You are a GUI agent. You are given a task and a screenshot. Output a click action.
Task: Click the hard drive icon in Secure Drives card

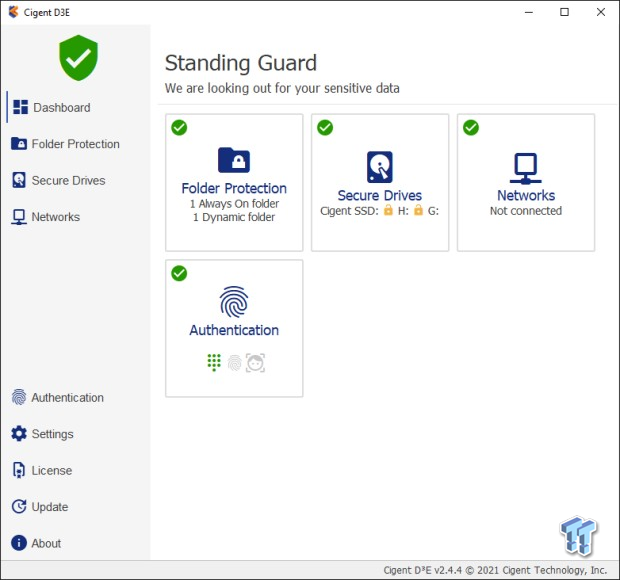click(x=380, y=167)
